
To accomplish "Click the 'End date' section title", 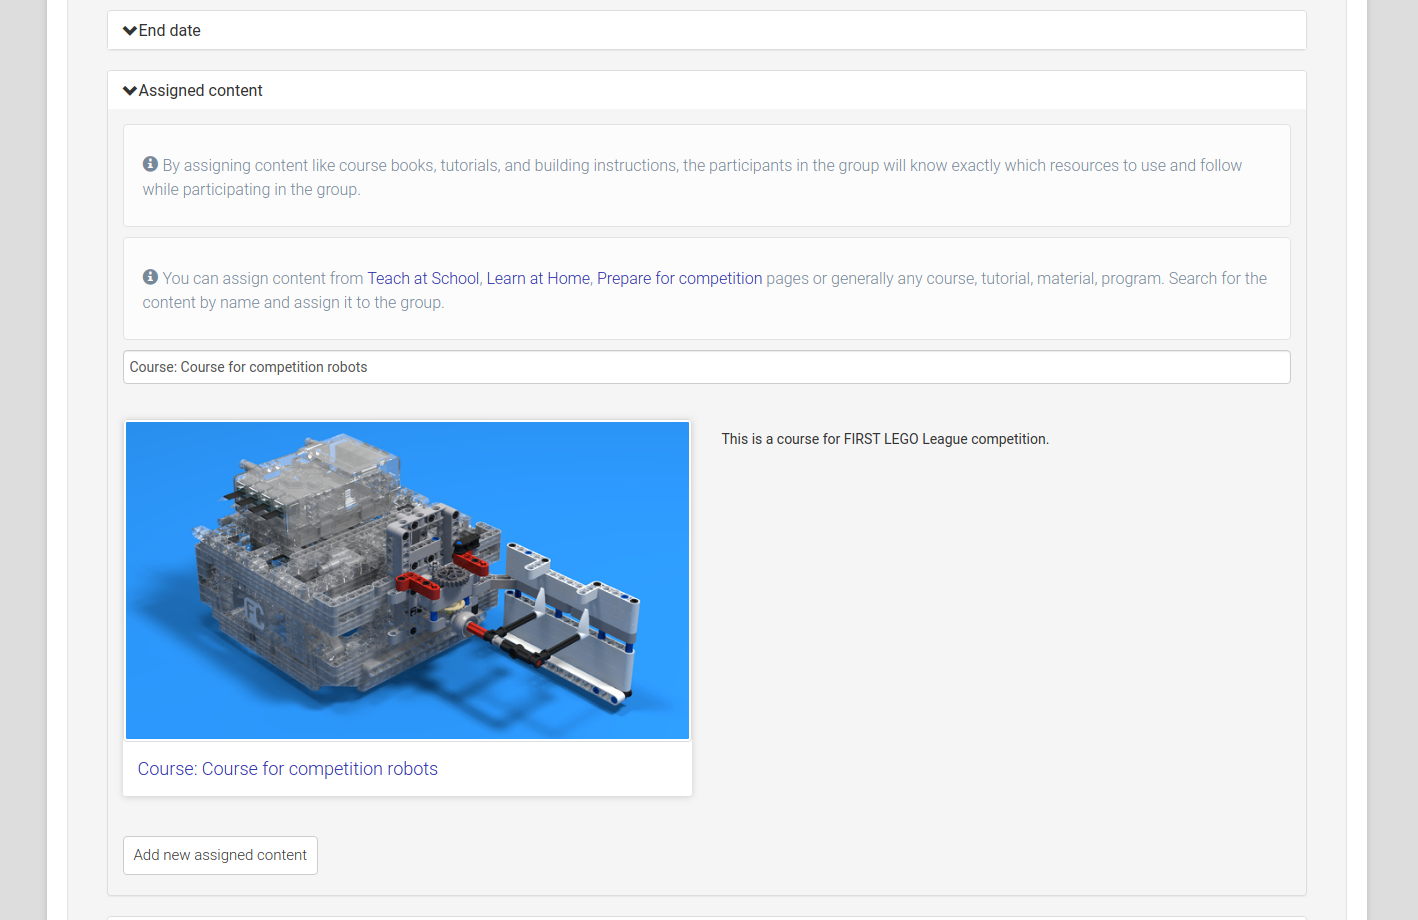I will pos(170,31).
